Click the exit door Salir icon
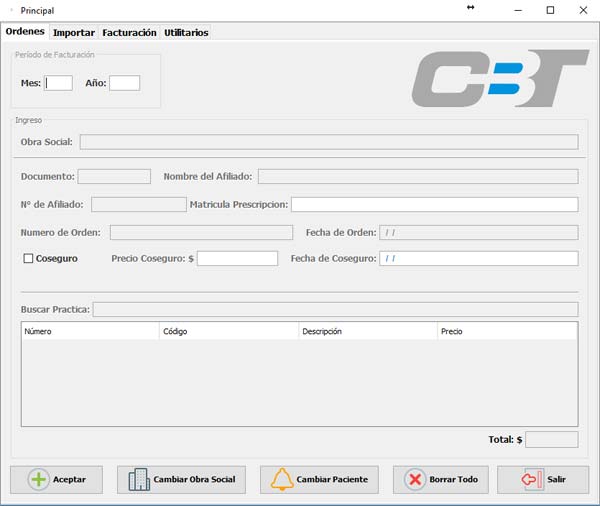The width and height of the screenshot is (600, 506). tap(533, 479)
